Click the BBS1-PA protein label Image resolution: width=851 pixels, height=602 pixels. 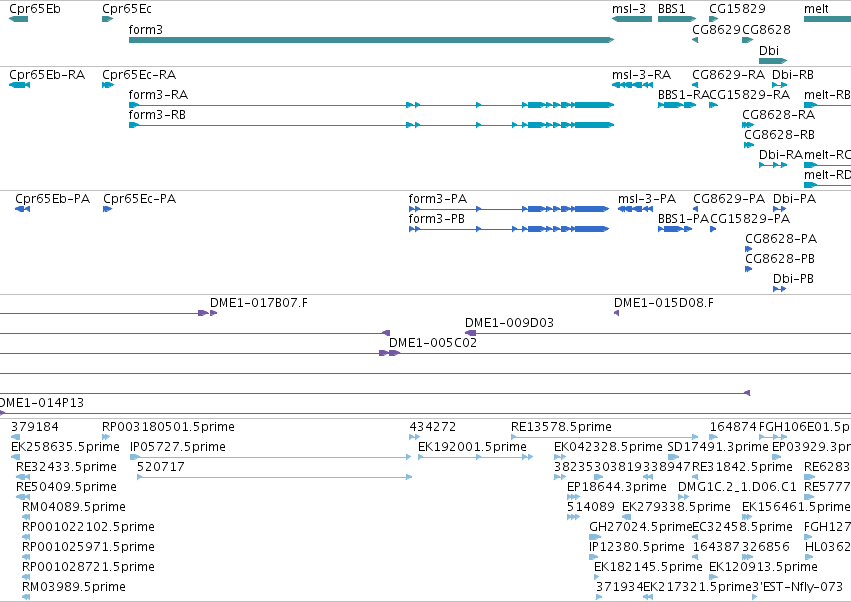pyautogui.click(x=683, y=219)
